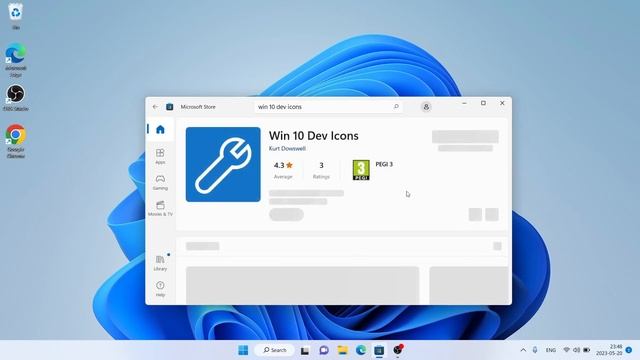Screen dimensions: 640x360
Task: Open the Apps section in sidebar
Action: click(x=160, y=156)
